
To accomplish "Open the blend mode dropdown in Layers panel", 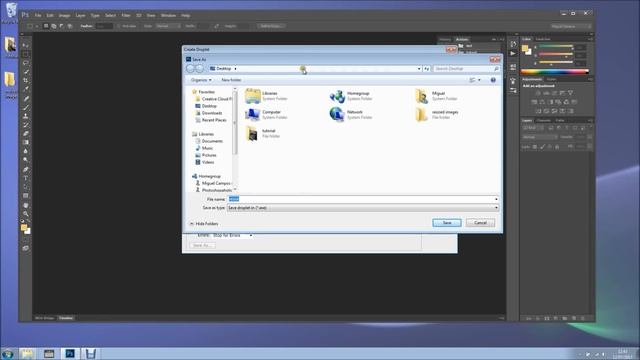I will coord(540,137).
